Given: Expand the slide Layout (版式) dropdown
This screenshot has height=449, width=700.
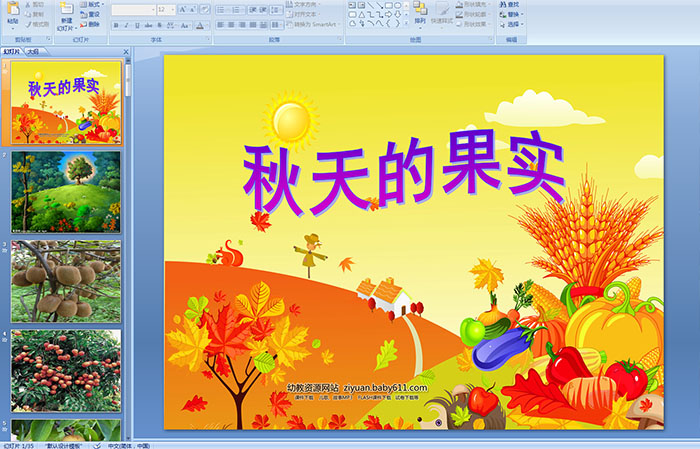Looking at the screenshot, I should 106,4.
